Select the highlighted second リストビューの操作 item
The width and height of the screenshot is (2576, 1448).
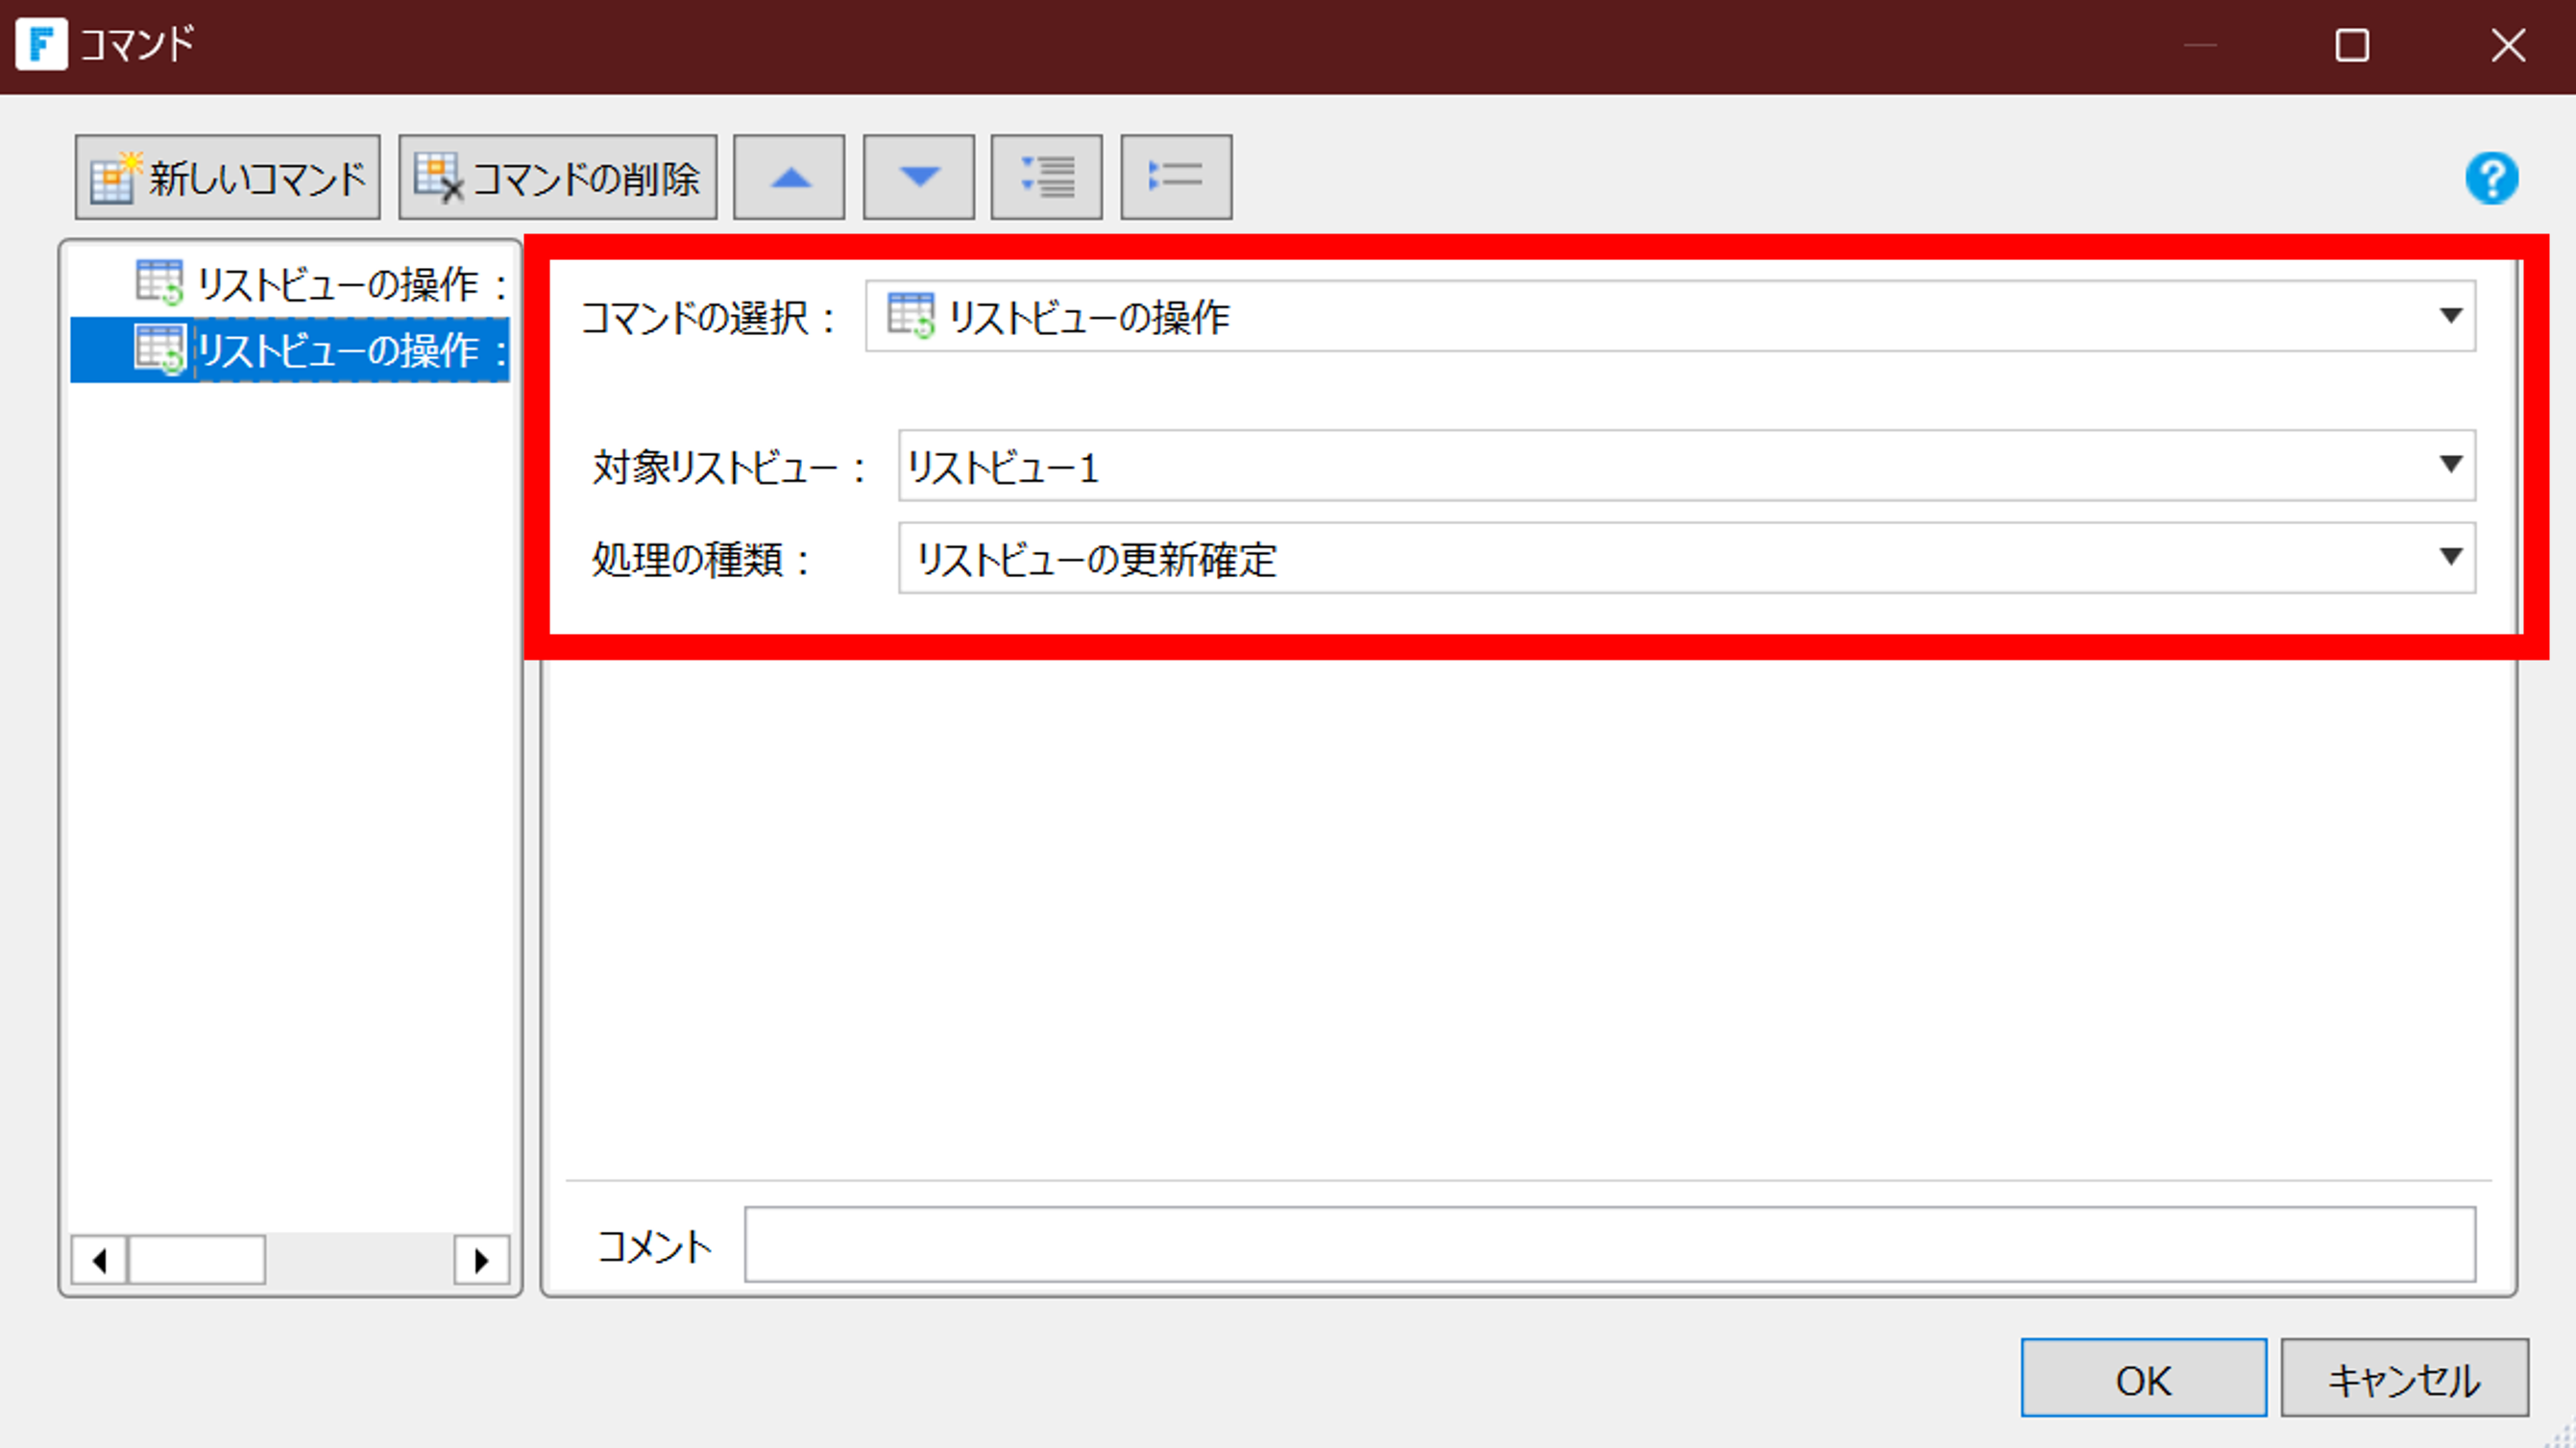[x=336, y=350]
